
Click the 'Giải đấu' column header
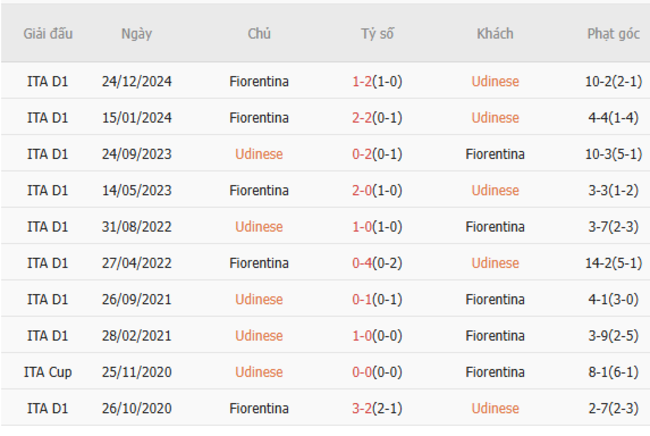coord(48,34)
